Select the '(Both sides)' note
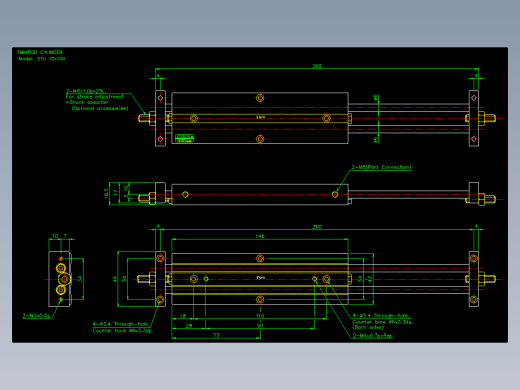 point(368,327)
